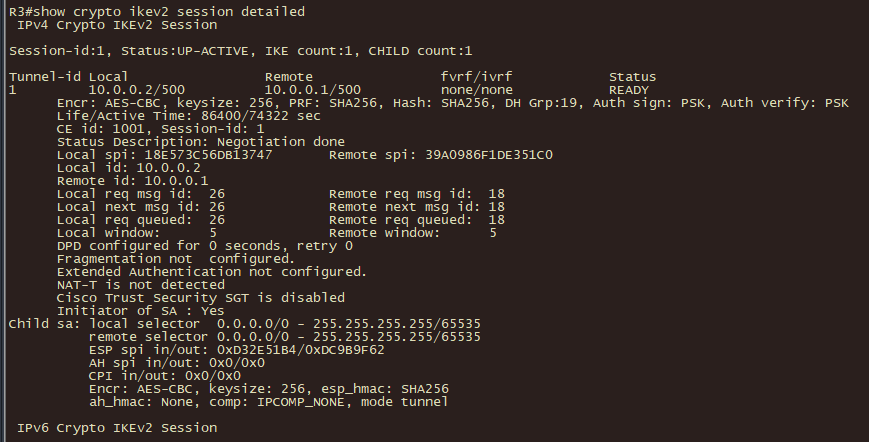
Task: Click the IPv4 Crypto IKEv2 Session heading
Action: click(x=117, y=25)
